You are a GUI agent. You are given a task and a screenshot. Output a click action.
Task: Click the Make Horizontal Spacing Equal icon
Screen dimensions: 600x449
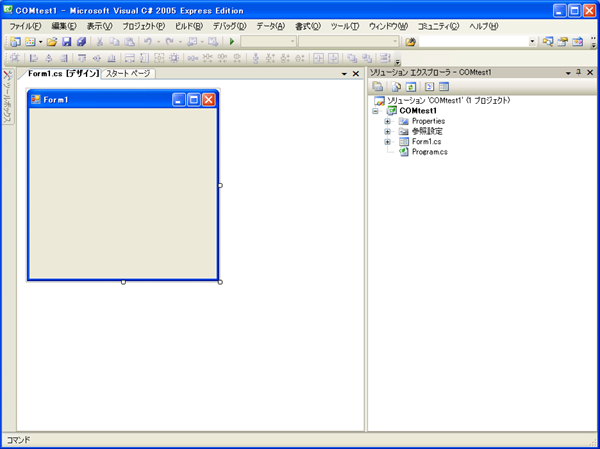192,58
